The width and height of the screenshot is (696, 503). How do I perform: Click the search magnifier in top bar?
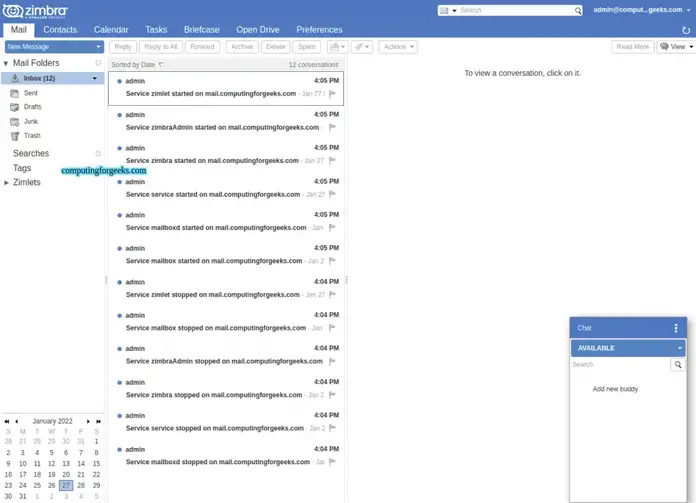click(578, 10)
